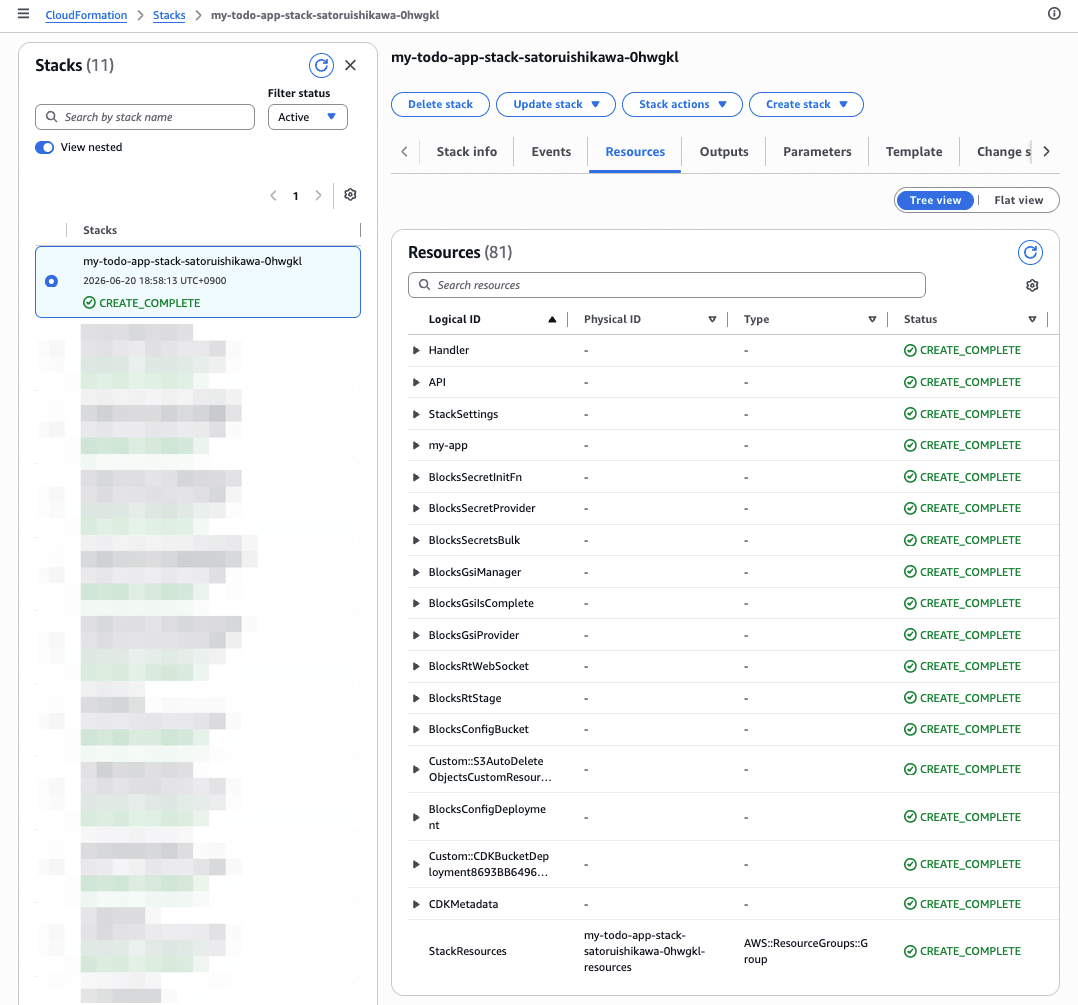Go to next Stacks page

click(x=318, y=196)
